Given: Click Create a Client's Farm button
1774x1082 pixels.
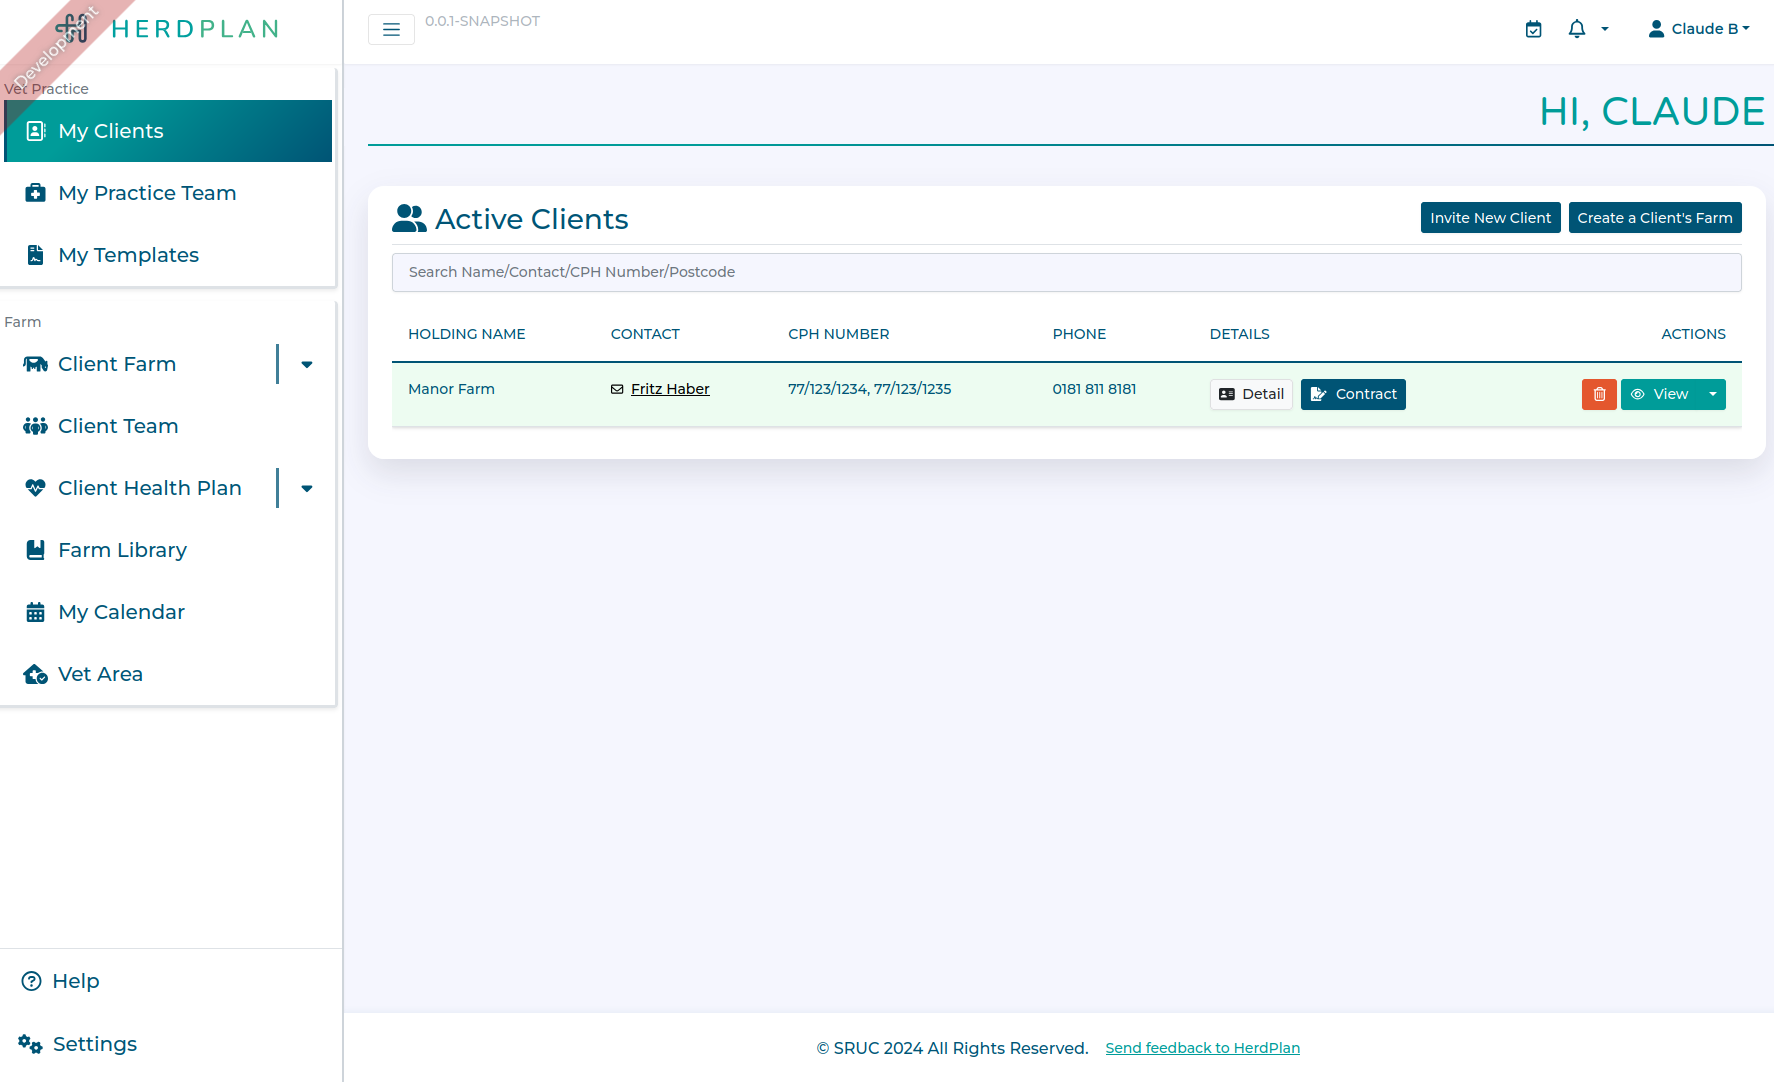Looking at the screenshot, I should [x=1654, y=218].
